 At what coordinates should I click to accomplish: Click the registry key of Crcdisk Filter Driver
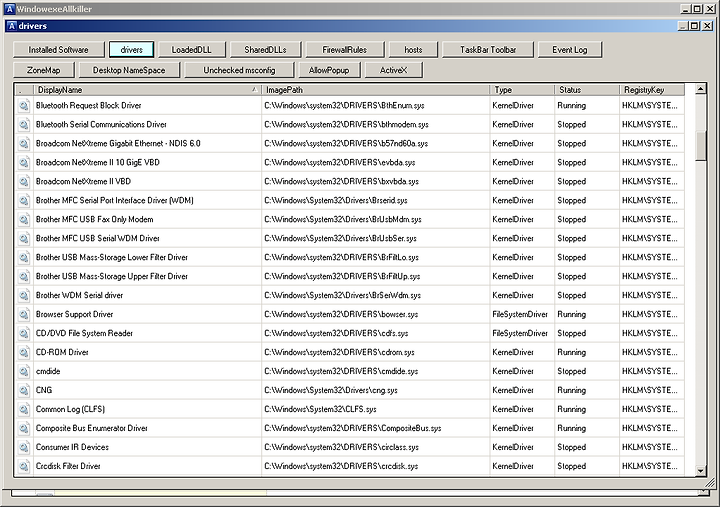click(x=650, y=466)
